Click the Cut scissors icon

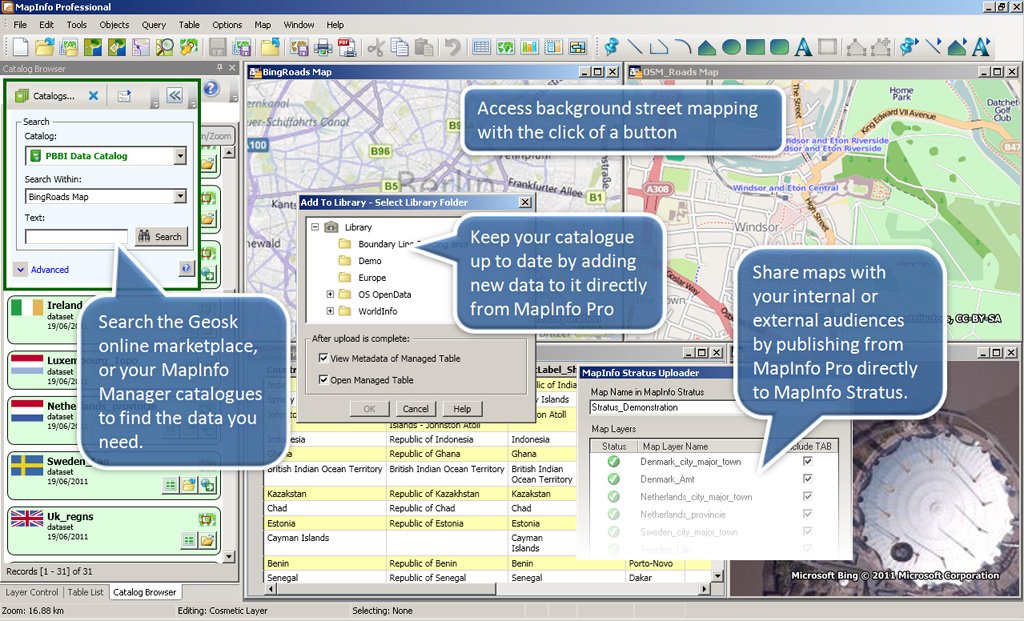pos(376,47)
